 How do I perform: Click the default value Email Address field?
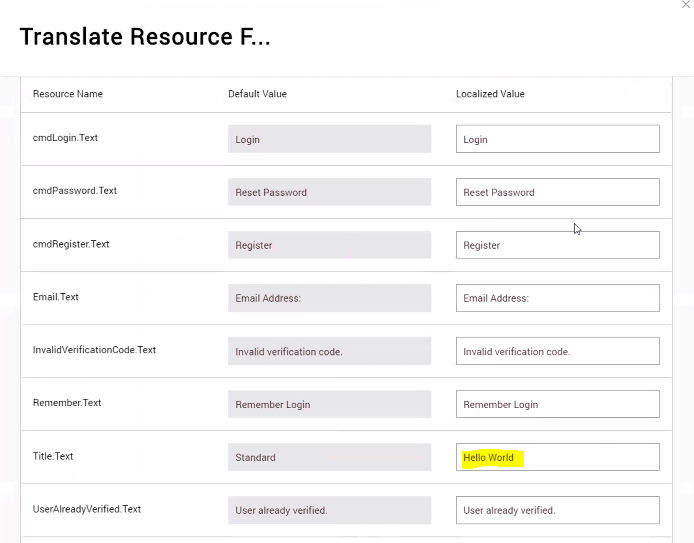tap(329, 298)
